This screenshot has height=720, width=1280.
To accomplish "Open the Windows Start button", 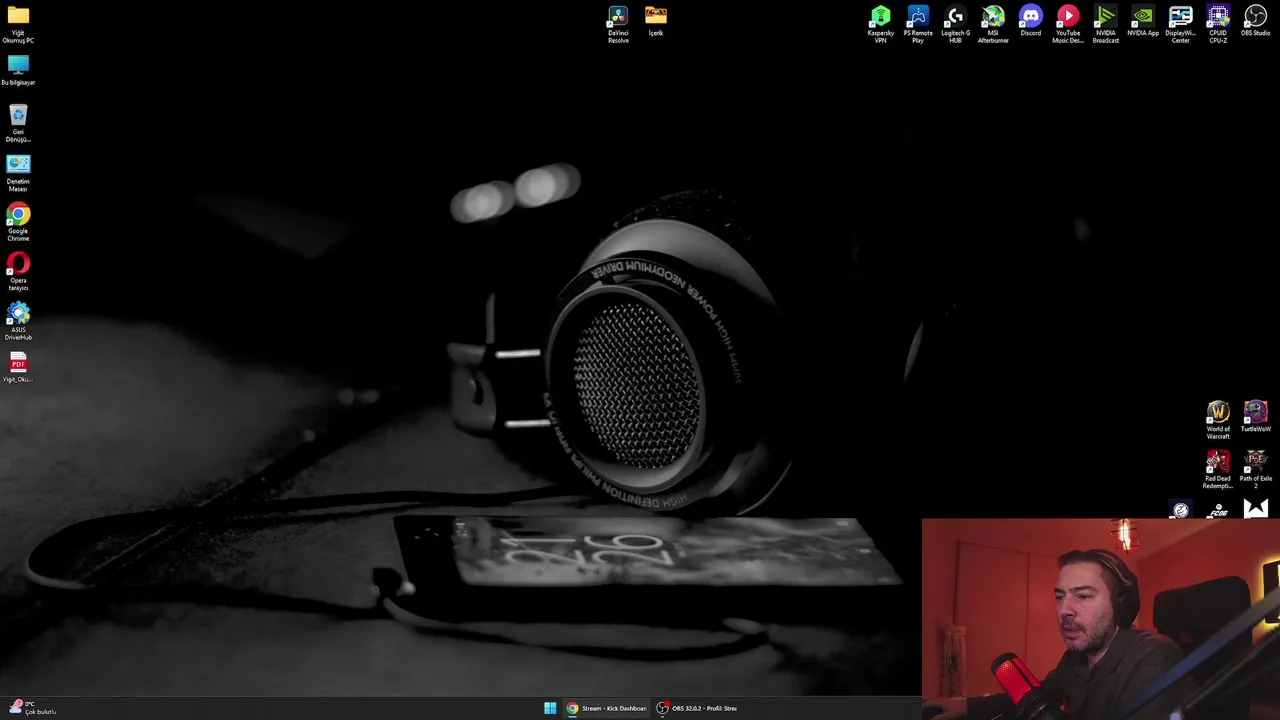I will click(x=550, y=708).
